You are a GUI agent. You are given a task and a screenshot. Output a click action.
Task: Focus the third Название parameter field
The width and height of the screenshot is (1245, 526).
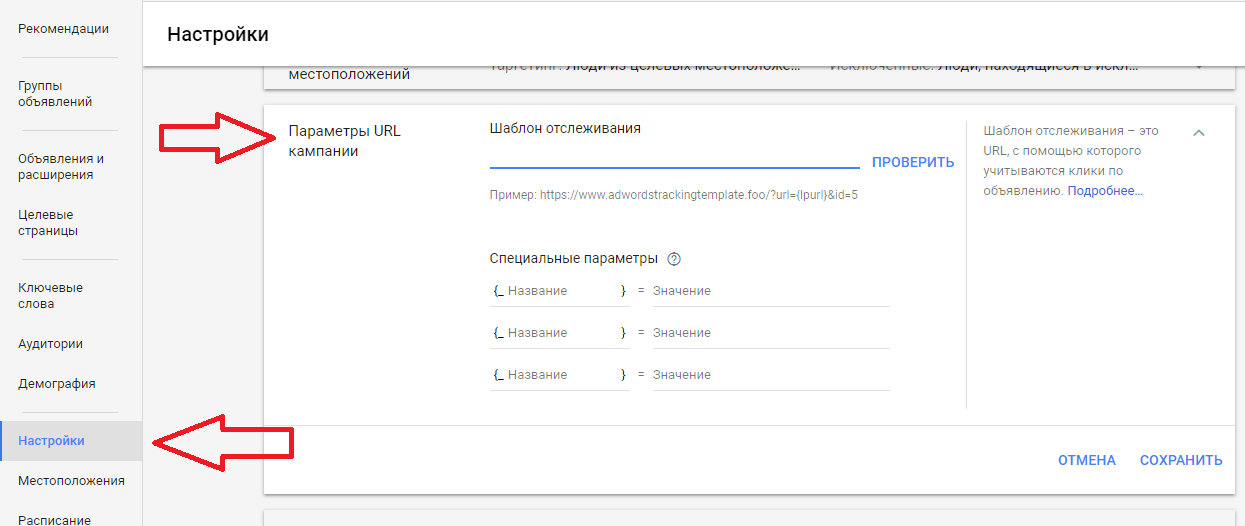pos(563,375)
